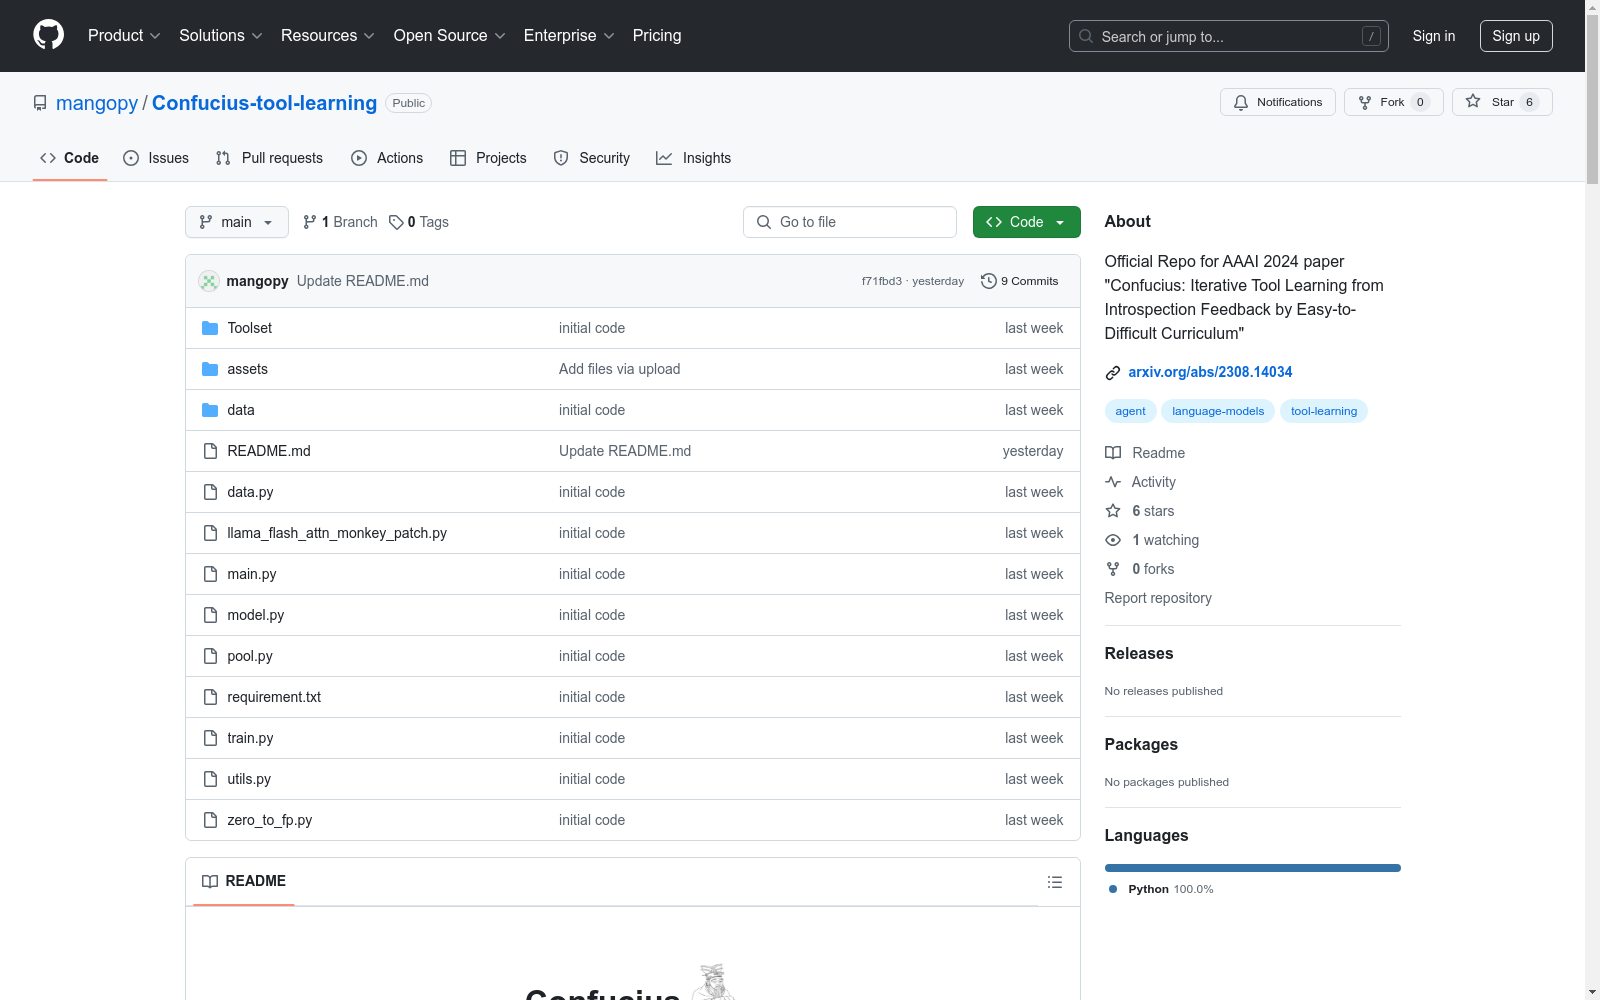Open llama_flash_attn_monkey_patch.py file
Image resolution: width=1600 pixels, height=1000 pixels.
[337, 533]
